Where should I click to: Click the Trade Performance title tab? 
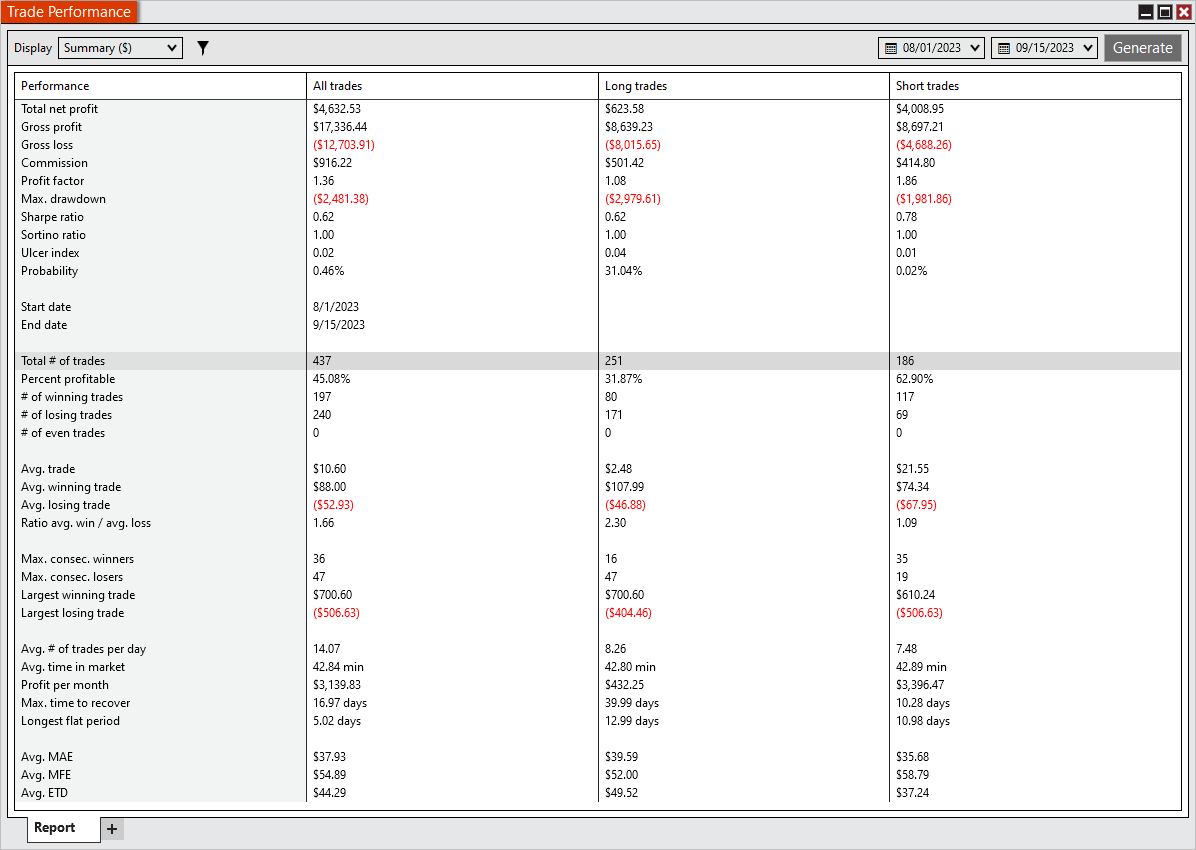(x=69, y=12)
